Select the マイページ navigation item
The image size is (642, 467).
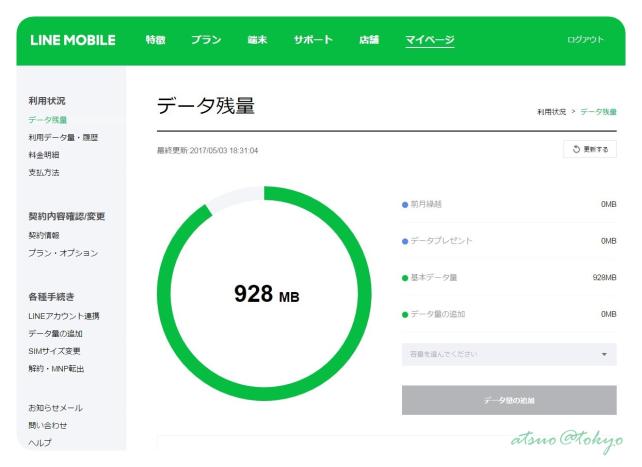pos(430,40)
